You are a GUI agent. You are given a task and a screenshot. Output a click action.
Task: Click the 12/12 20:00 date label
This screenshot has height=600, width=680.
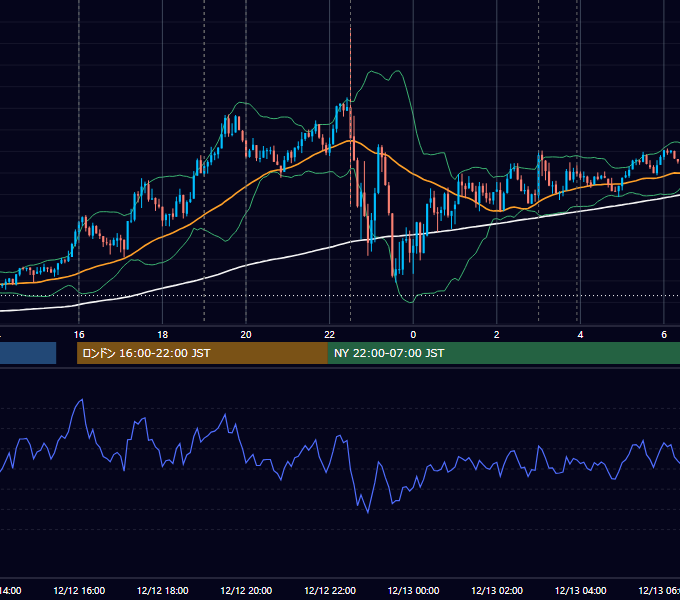pyautogui.click(x=246, y=590)
